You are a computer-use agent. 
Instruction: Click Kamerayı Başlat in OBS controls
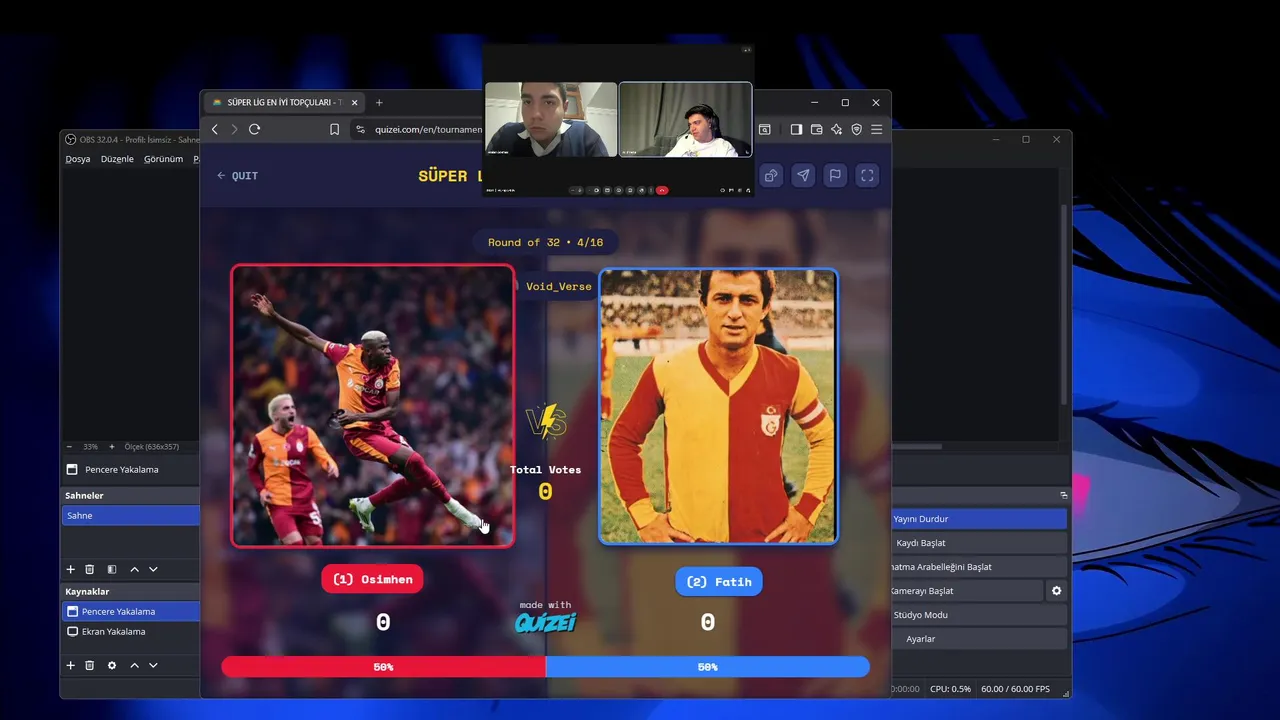967,591
